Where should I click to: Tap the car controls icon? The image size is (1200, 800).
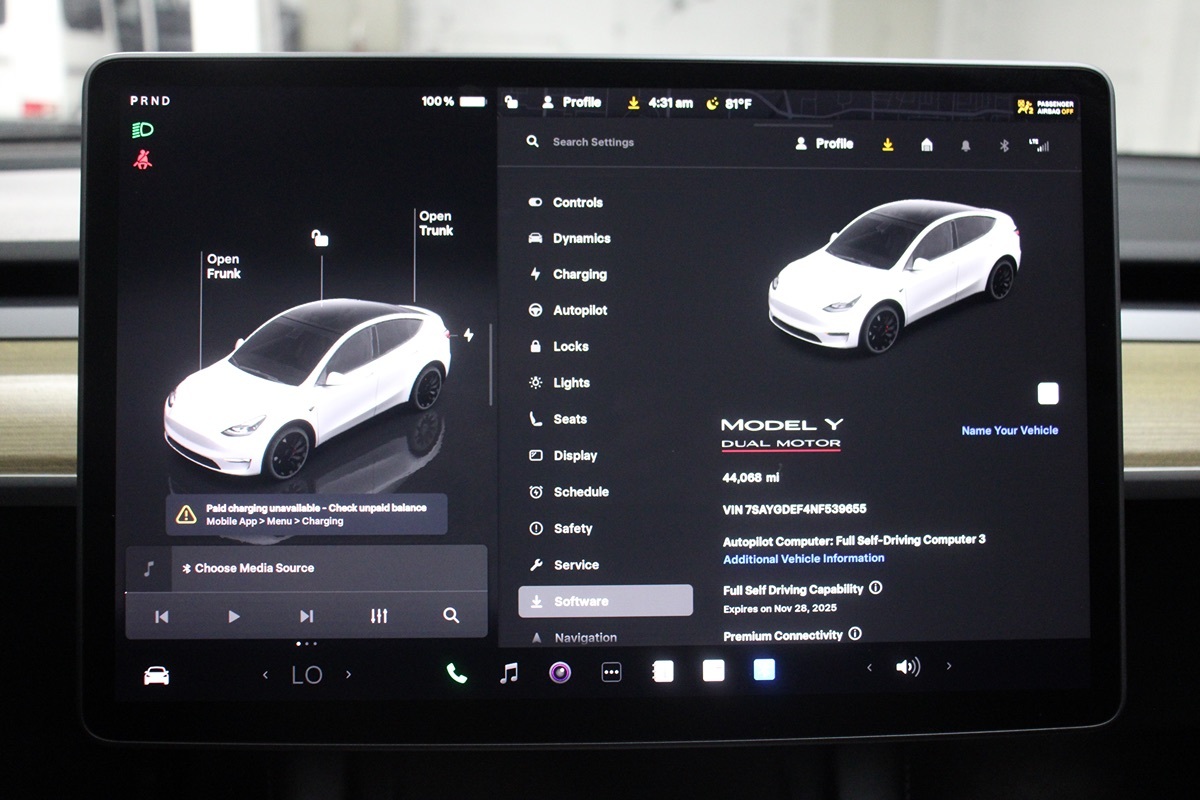click(156, 676)
